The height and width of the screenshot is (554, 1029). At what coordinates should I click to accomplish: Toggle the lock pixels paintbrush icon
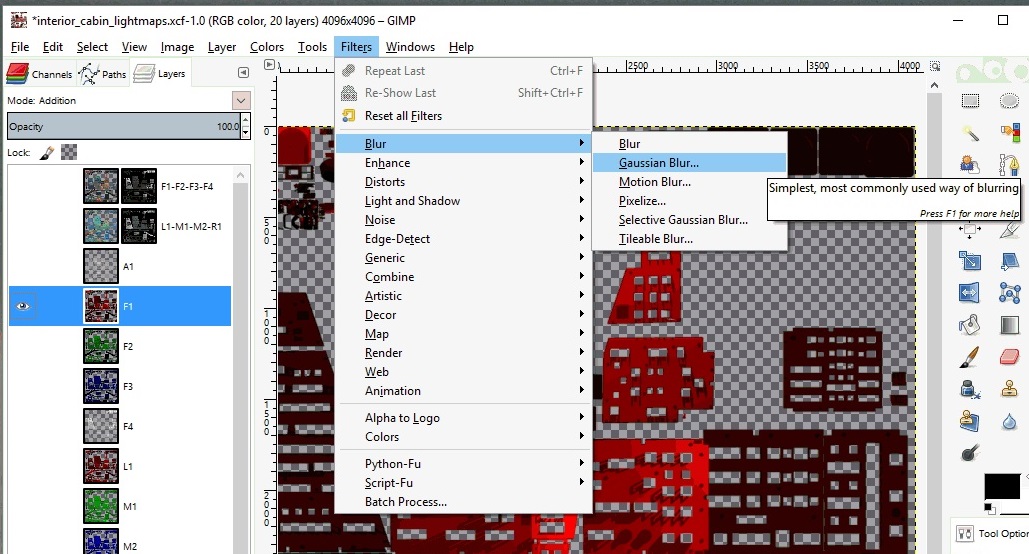47,153
